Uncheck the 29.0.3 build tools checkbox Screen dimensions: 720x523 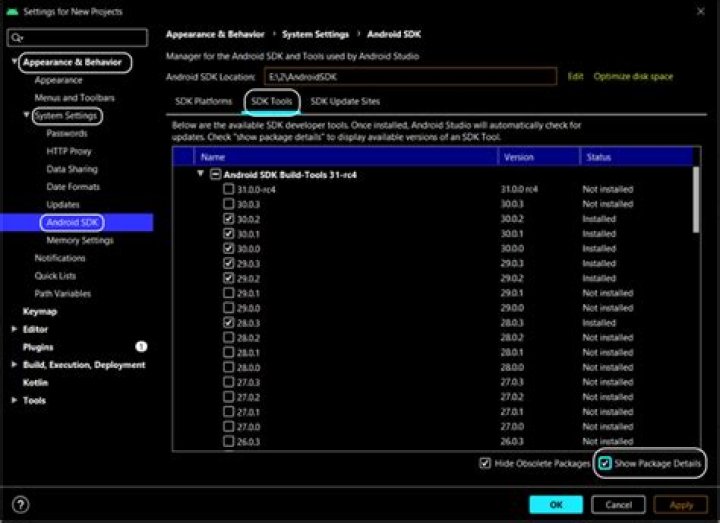[228, 263]
